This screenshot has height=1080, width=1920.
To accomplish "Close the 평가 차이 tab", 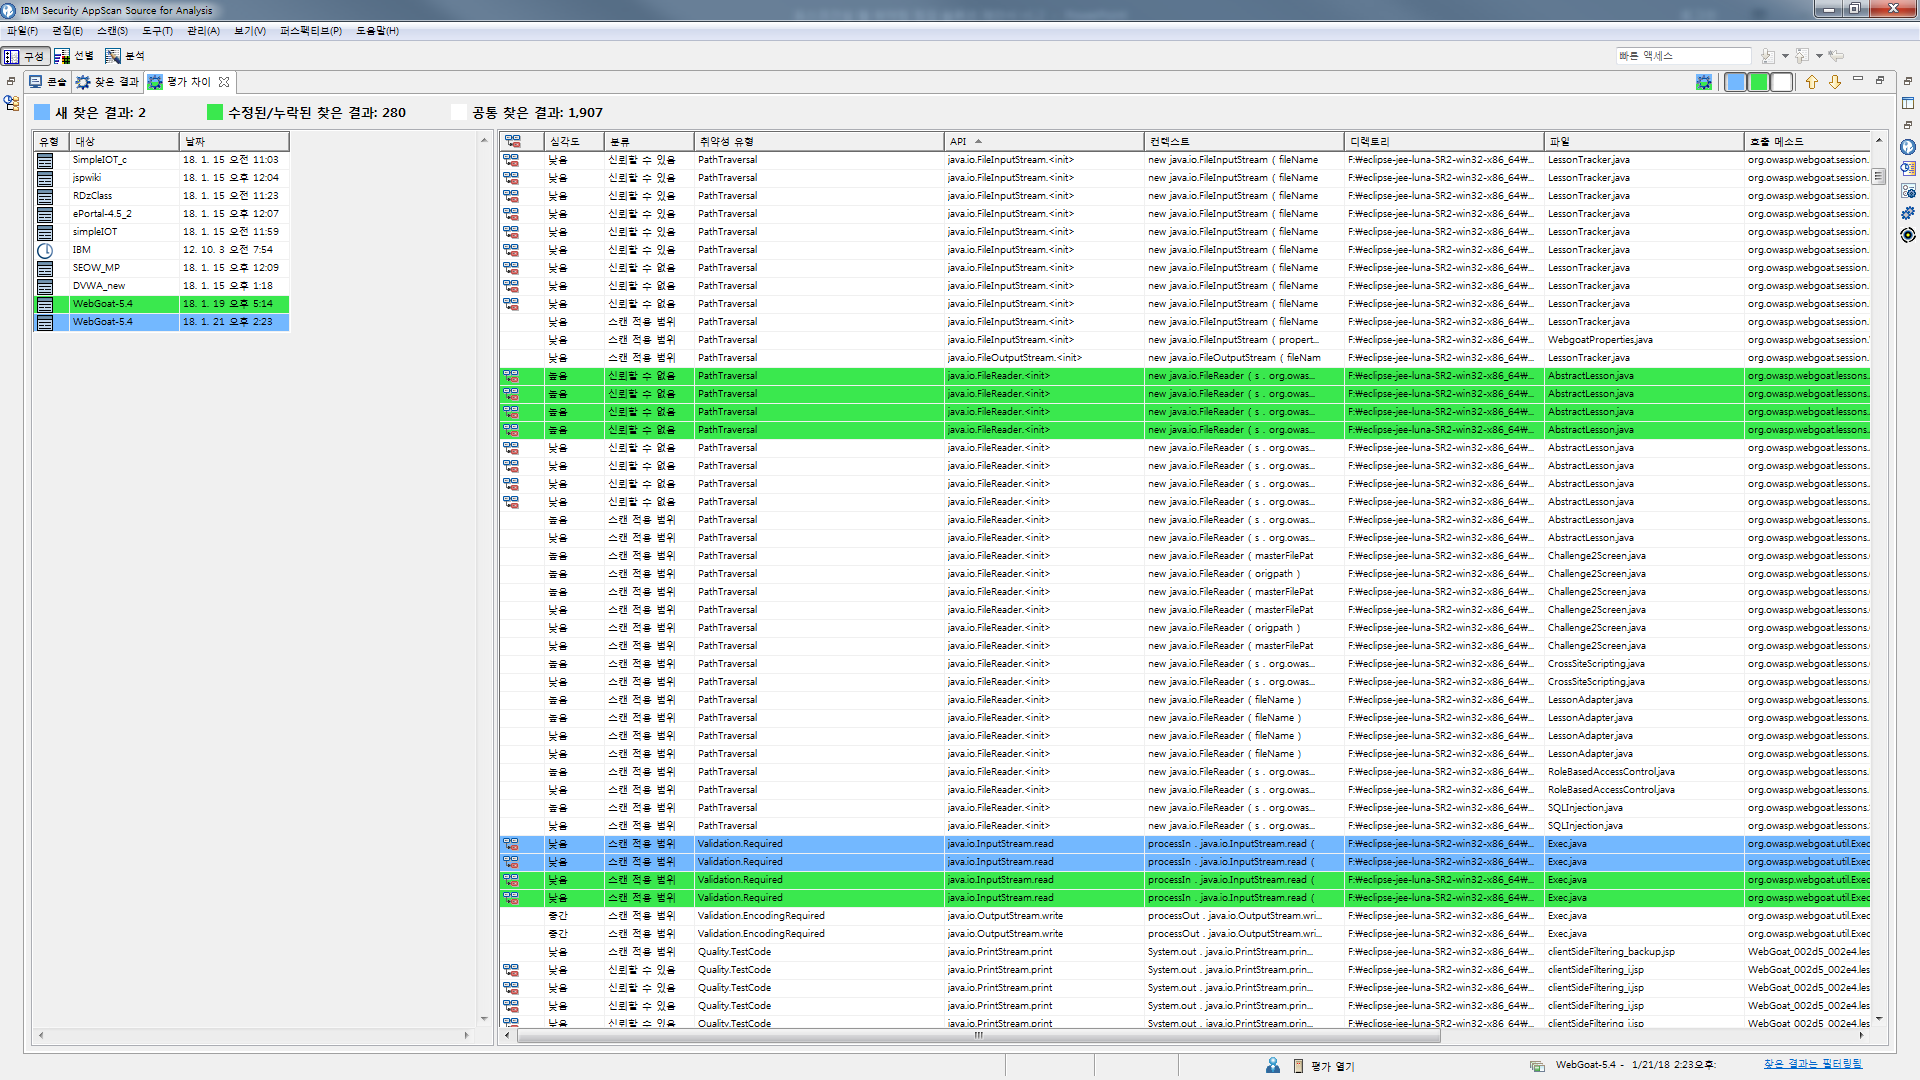I will pyautogui.click(x=224, y=82).
